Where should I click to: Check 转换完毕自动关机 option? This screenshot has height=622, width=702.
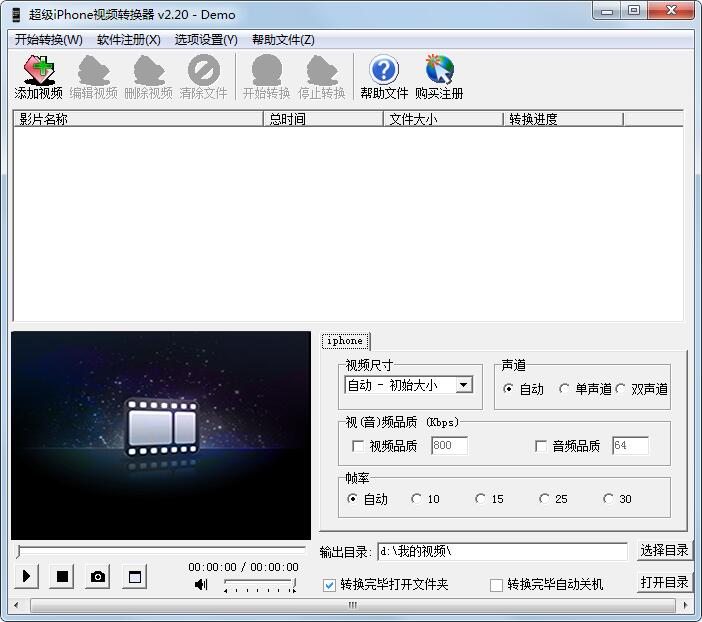(x=496, y=585)
